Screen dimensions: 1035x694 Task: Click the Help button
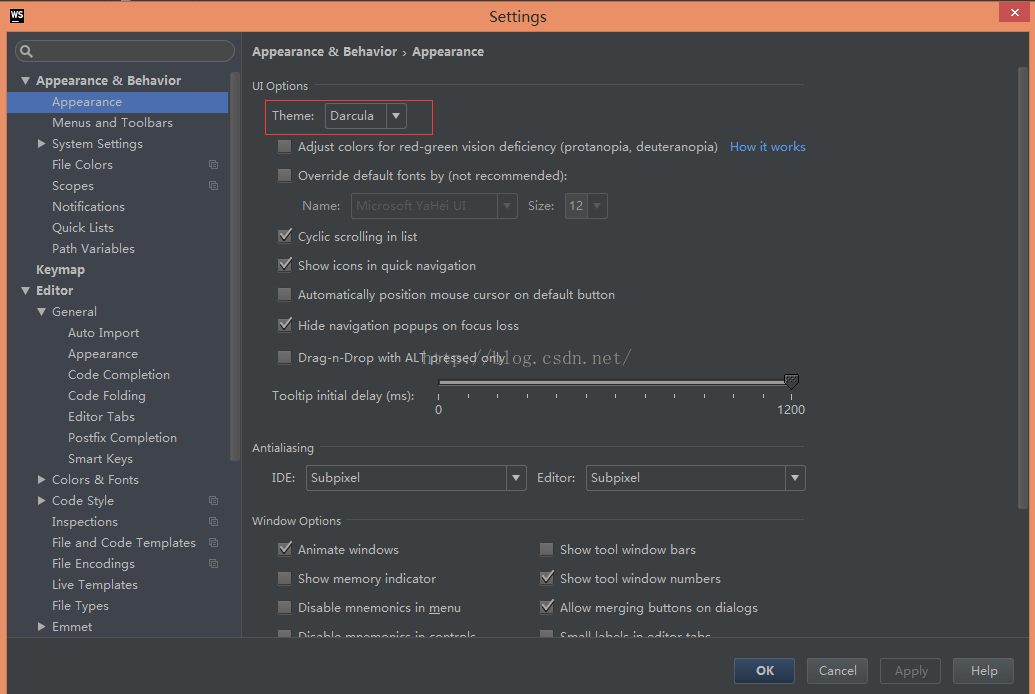984,671
